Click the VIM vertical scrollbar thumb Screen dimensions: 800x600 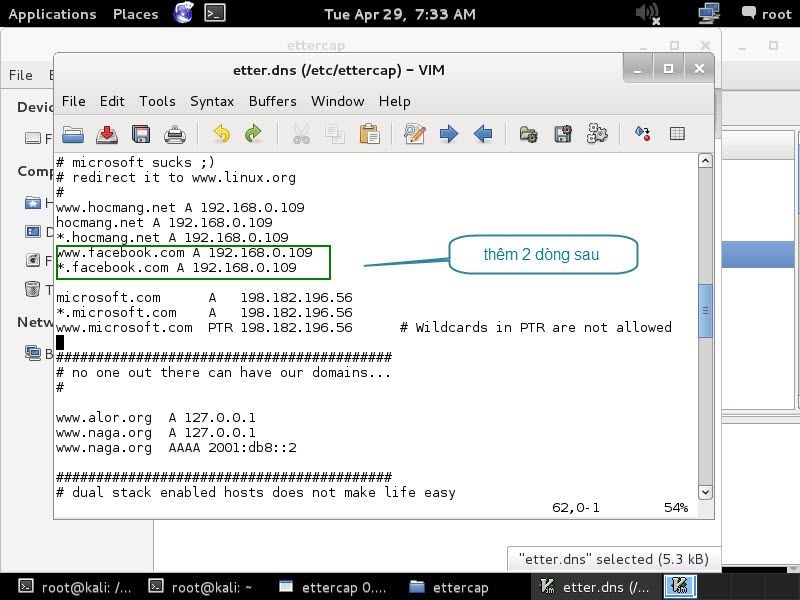coord(705,310)
